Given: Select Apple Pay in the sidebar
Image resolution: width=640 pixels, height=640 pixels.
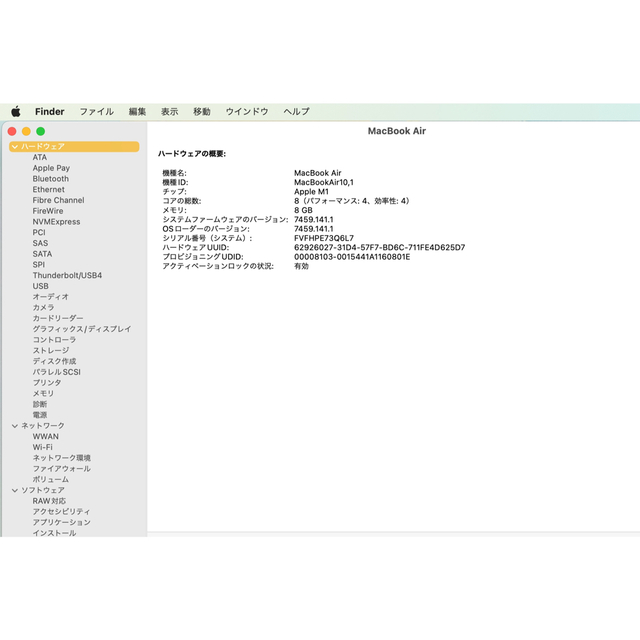Looking at the screenshot, I should coord(51,168).
